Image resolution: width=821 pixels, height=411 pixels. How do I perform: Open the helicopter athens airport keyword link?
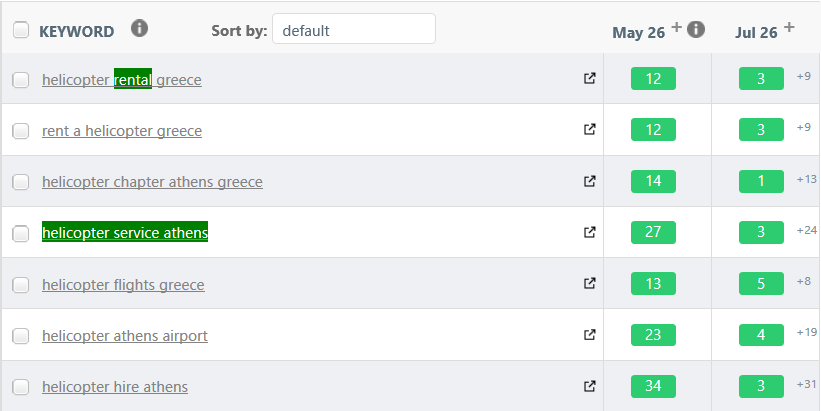(x=125, y=336)
